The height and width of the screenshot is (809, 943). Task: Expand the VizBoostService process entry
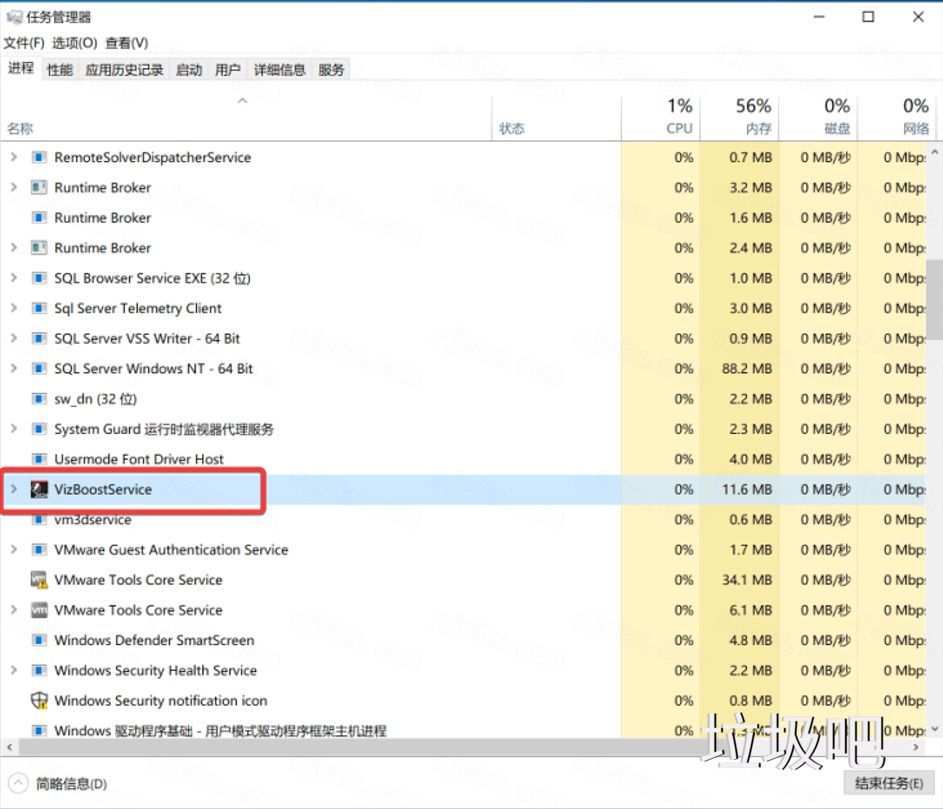tap(13, 489)
